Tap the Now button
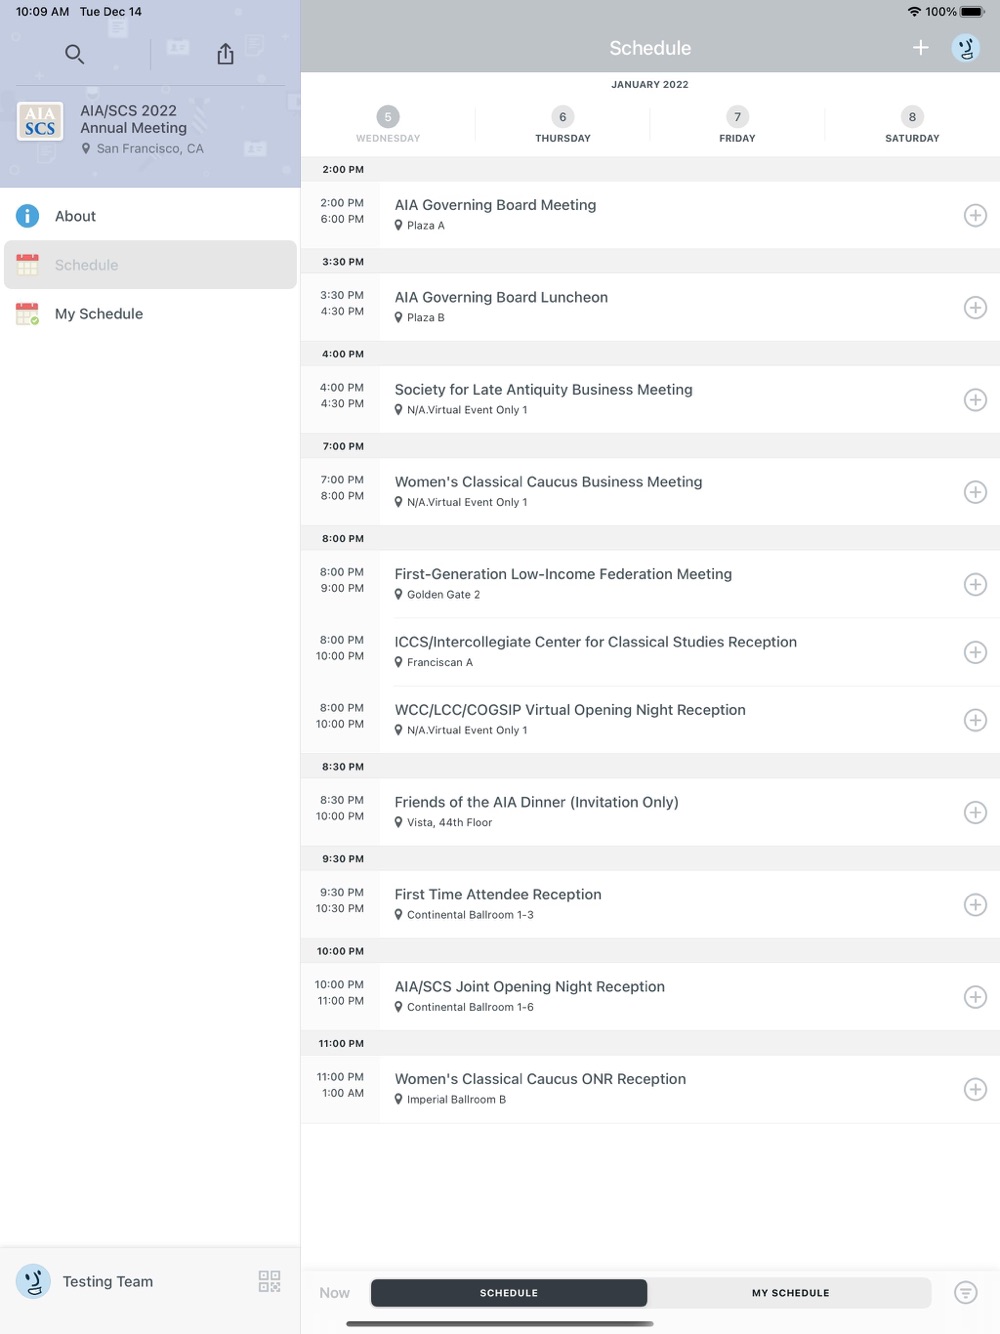Viewport: 1000px width, 1334px height. pos(334,1293)
